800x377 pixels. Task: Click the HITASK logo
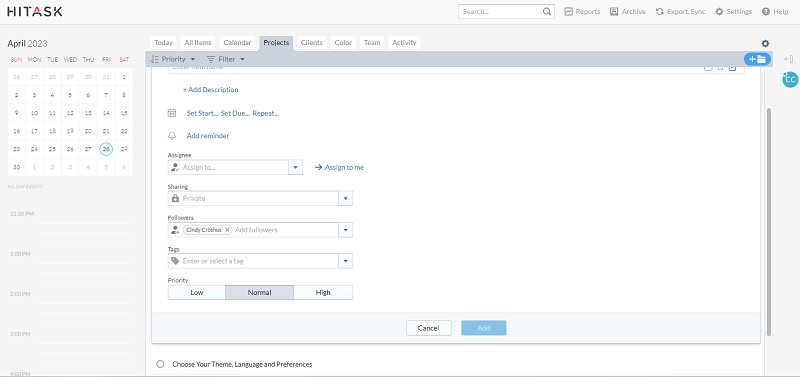[x=35, y=11]
